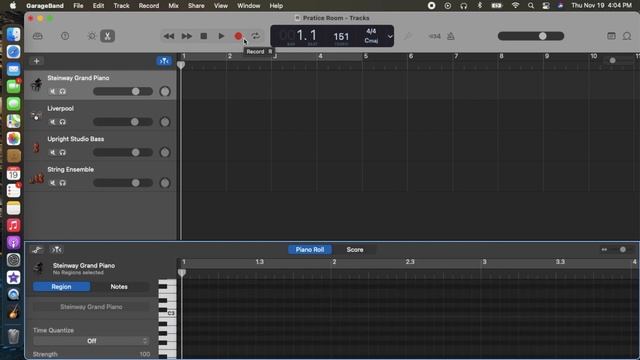Toggle Catch Playhead button in track header
Image resolution: width=640 pixels, height=360 pixels.
pos(164,61)
